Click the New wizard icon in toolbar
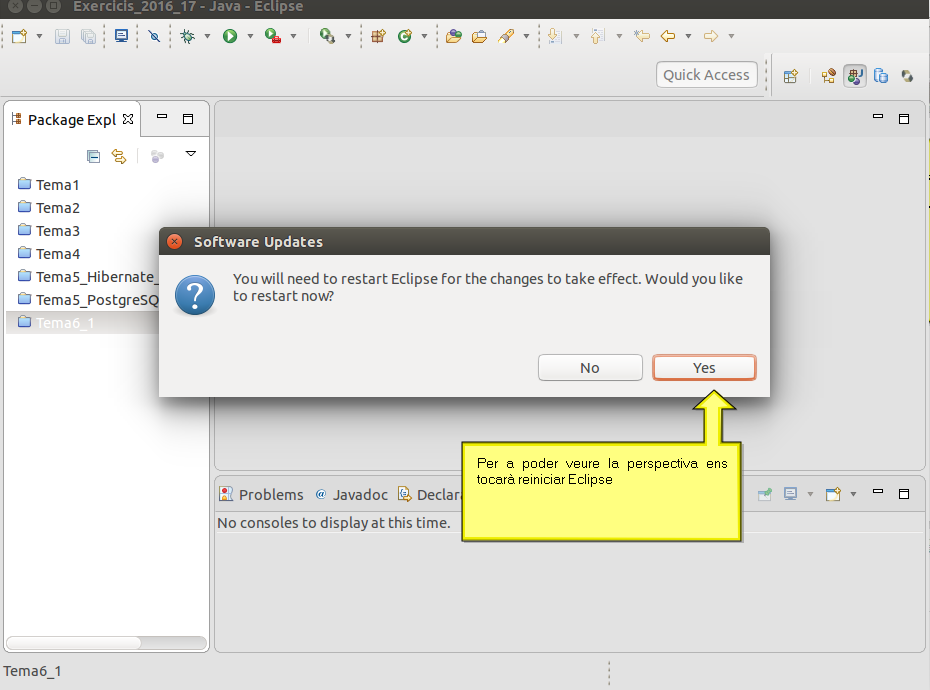The width and height of the screenshot is (930, 690). pyautogui.click(x=20, y=36)
